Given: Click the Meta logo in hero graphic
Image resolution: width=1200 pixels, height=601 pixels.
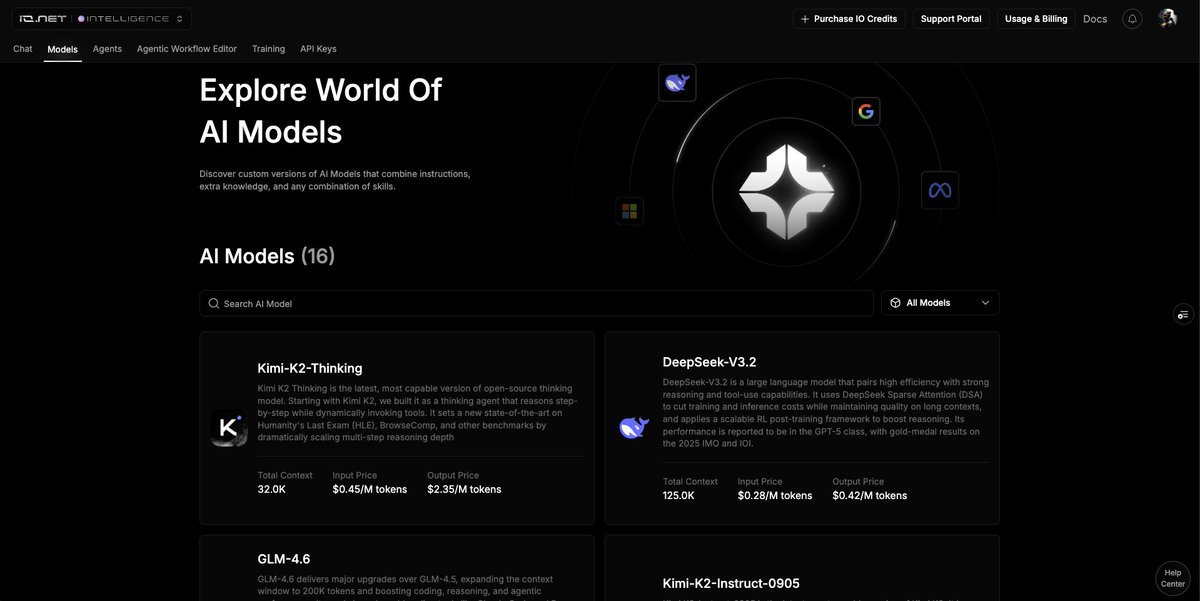Looking at the screenshot, I should (x=940, y=190).
